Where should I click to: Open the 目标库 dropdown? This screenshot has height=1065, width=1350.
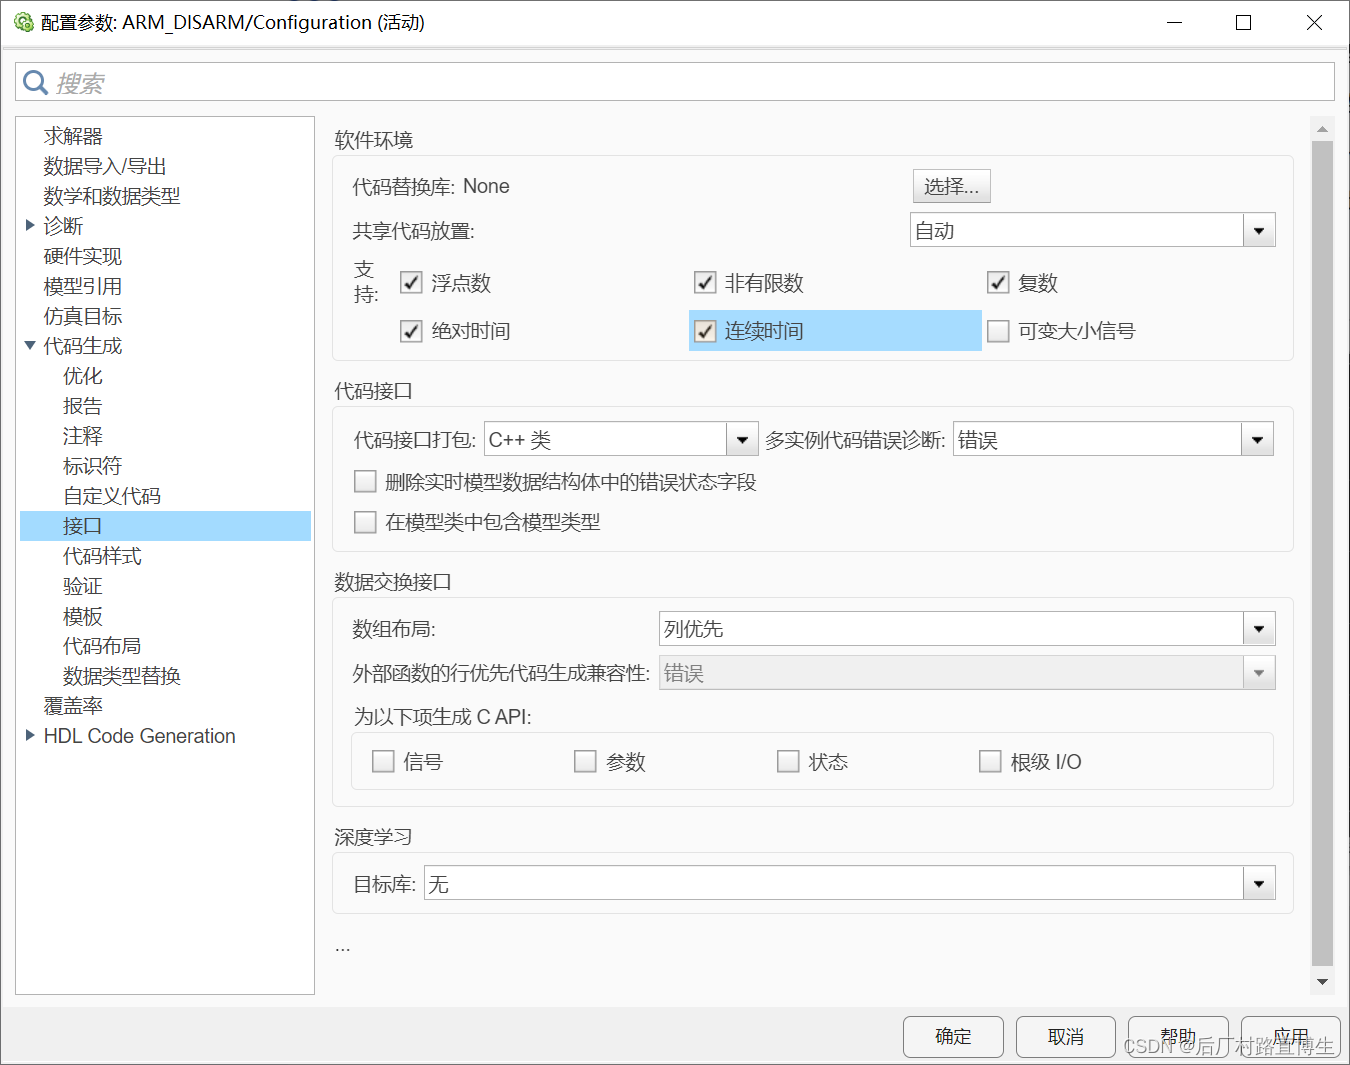point(850,883)
